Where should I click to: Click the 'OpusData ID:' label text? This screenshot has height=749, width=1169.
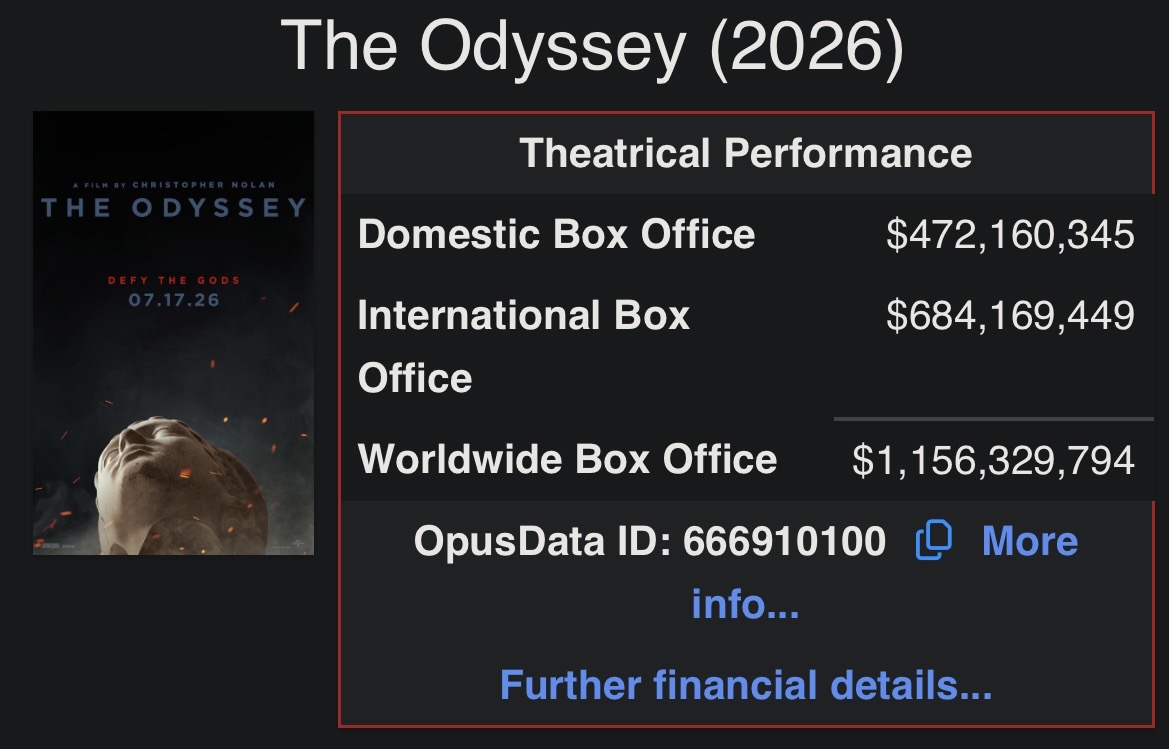click(x=543, y=540)
